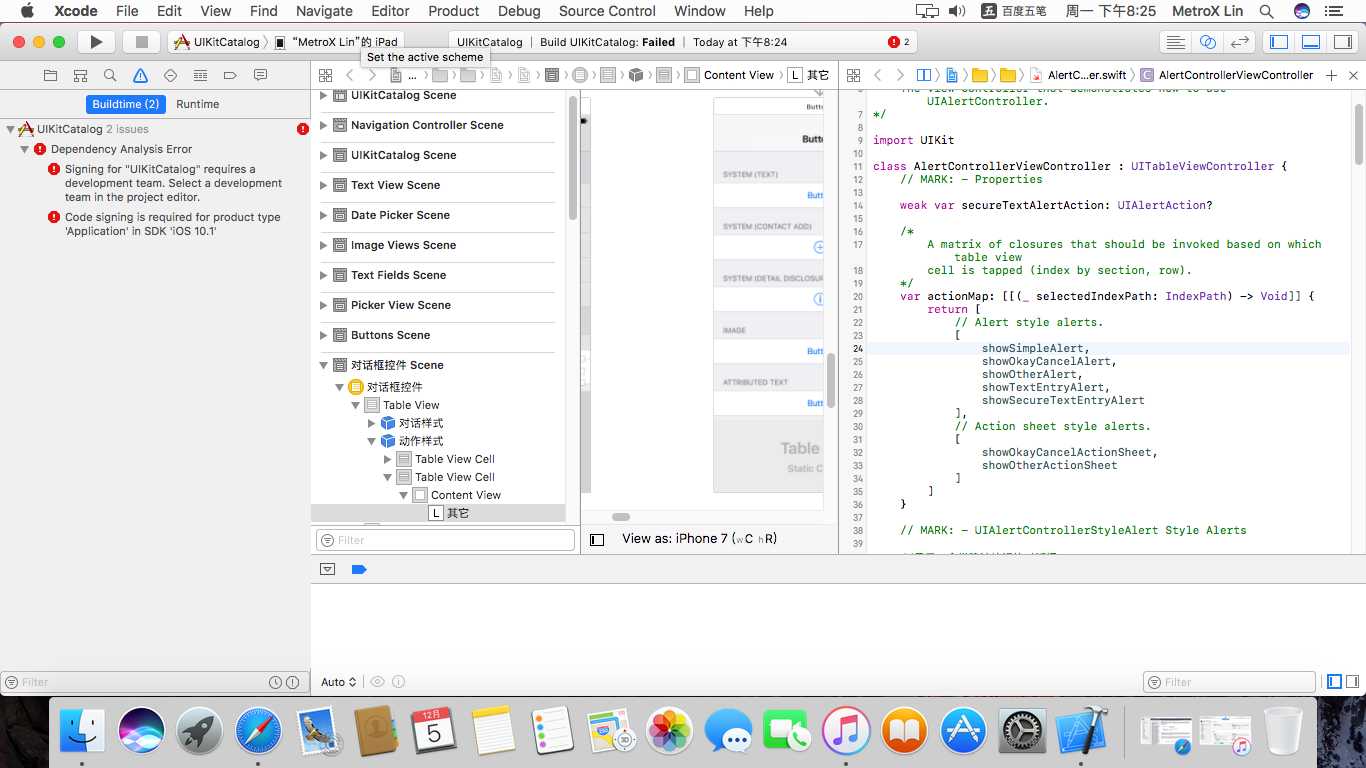This screenshot has height=768, width=1366.
Task: Open related items menu in assistant jump bar
Action: 853,75
